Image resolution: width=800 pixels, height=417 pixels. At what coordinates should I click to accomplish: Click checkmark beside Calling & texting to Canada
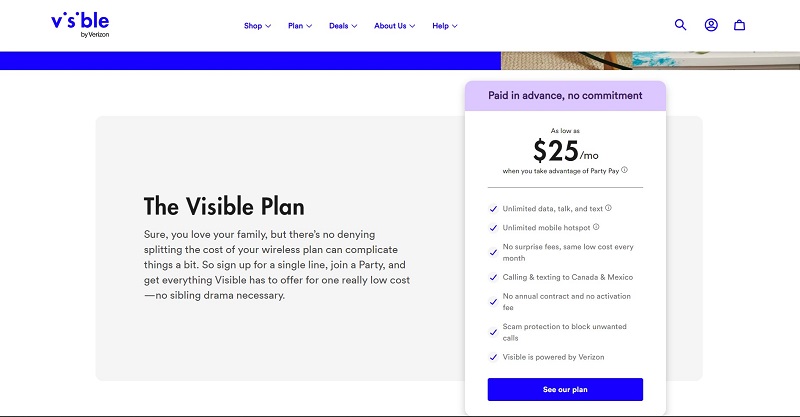493,277
